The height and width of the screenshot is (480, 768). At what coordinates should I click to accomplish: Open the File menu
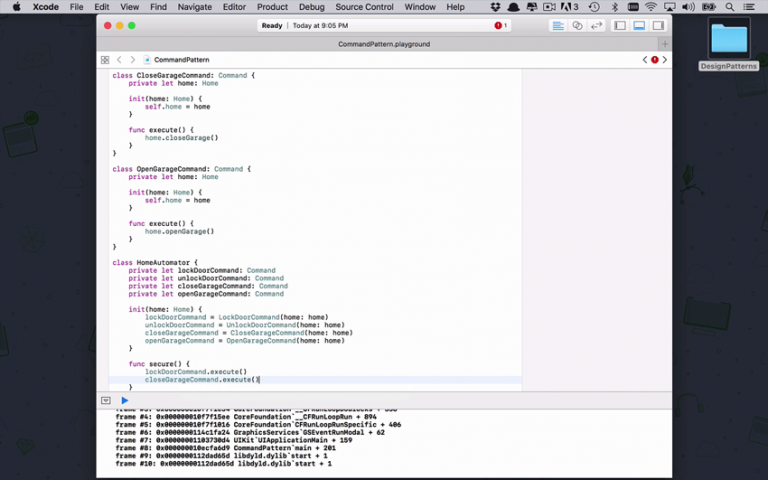76,7
